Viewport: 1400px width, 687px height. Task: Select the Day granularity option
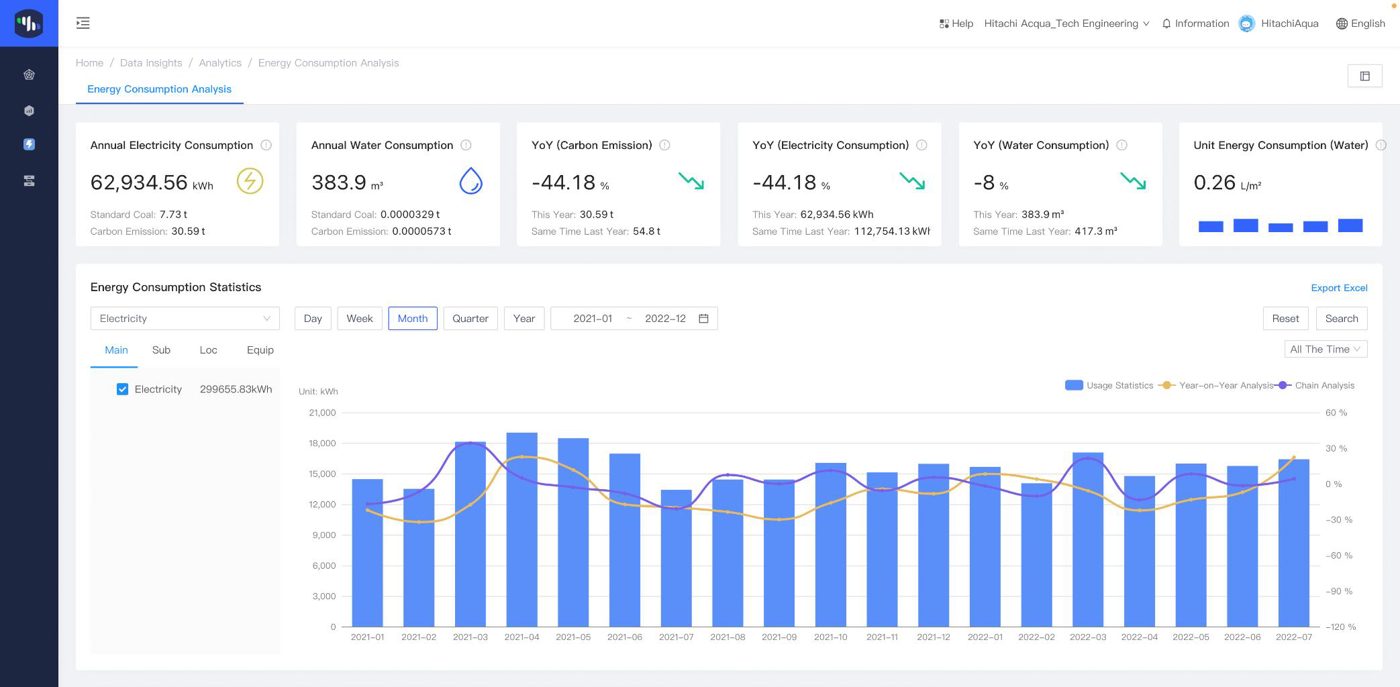tap(313, 319)
